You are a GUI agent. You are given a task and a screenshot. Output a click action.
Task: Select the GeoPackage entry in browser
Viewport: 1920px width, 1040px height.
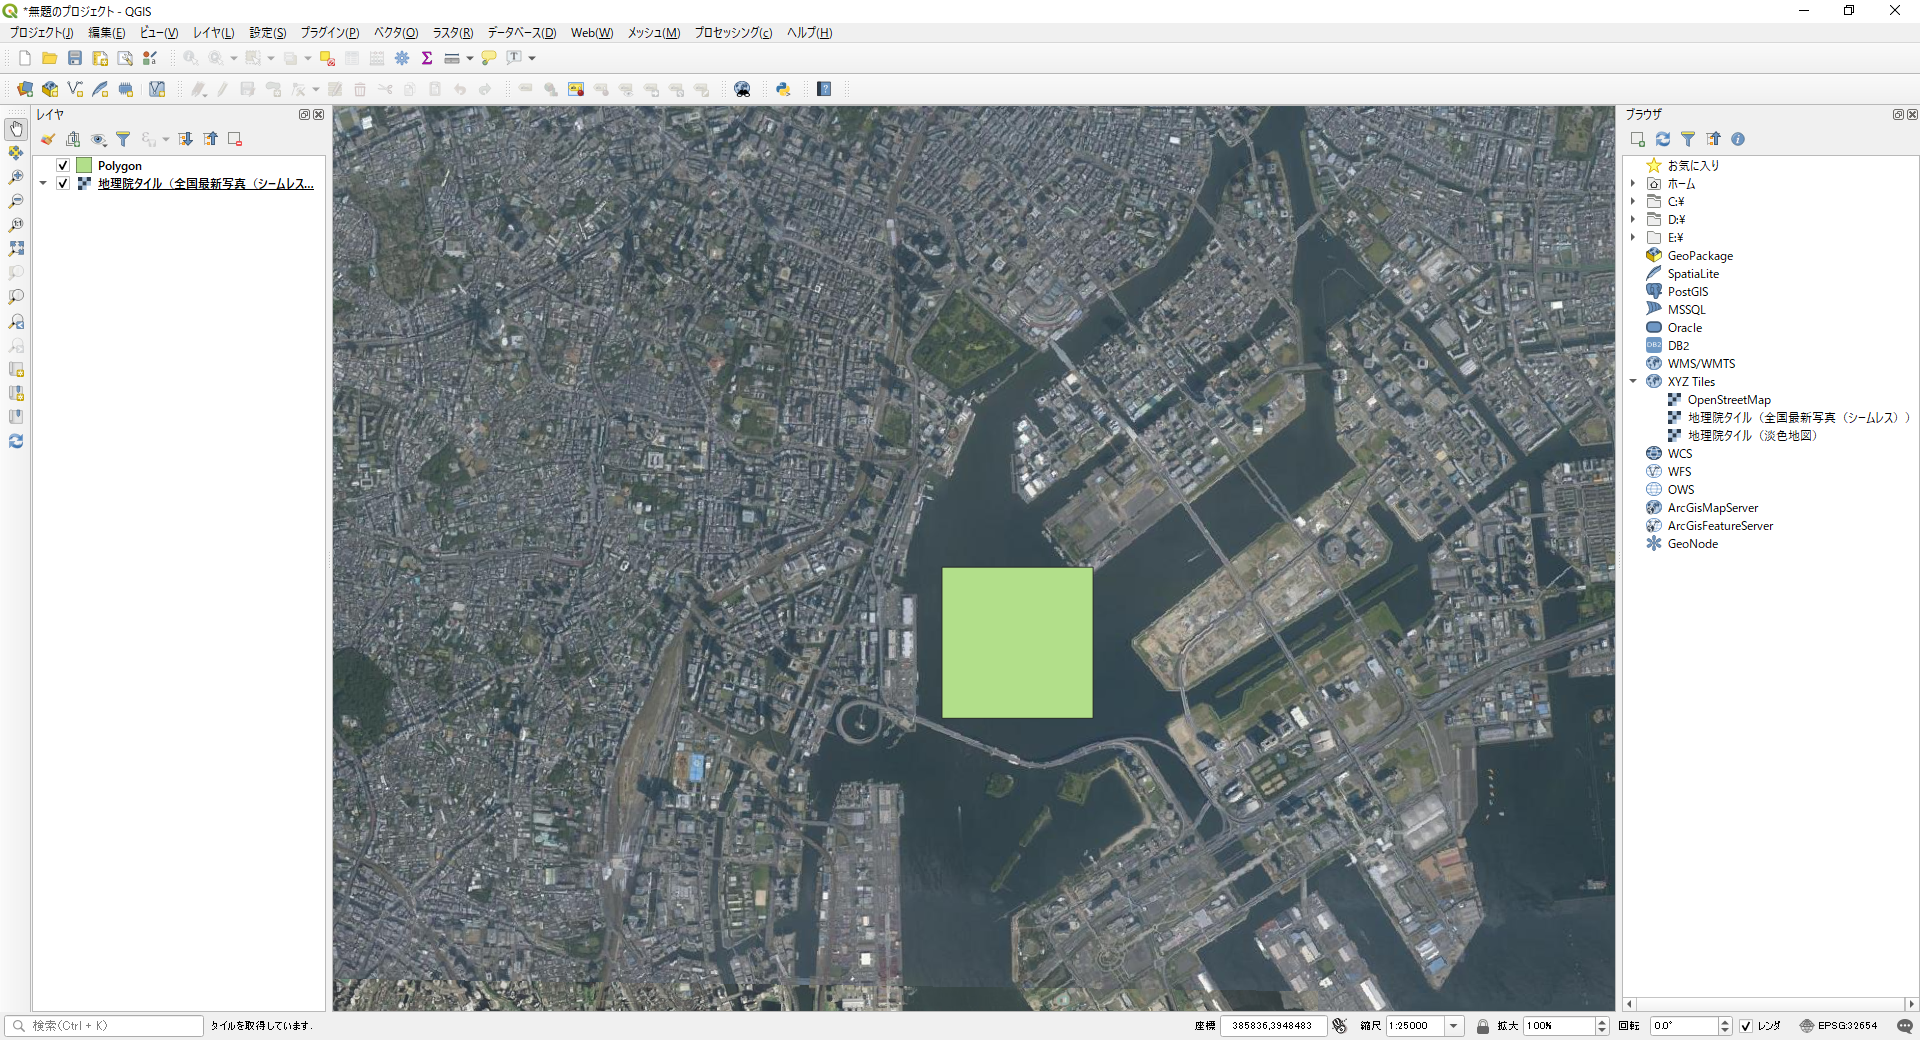(x=1700, y=256)
